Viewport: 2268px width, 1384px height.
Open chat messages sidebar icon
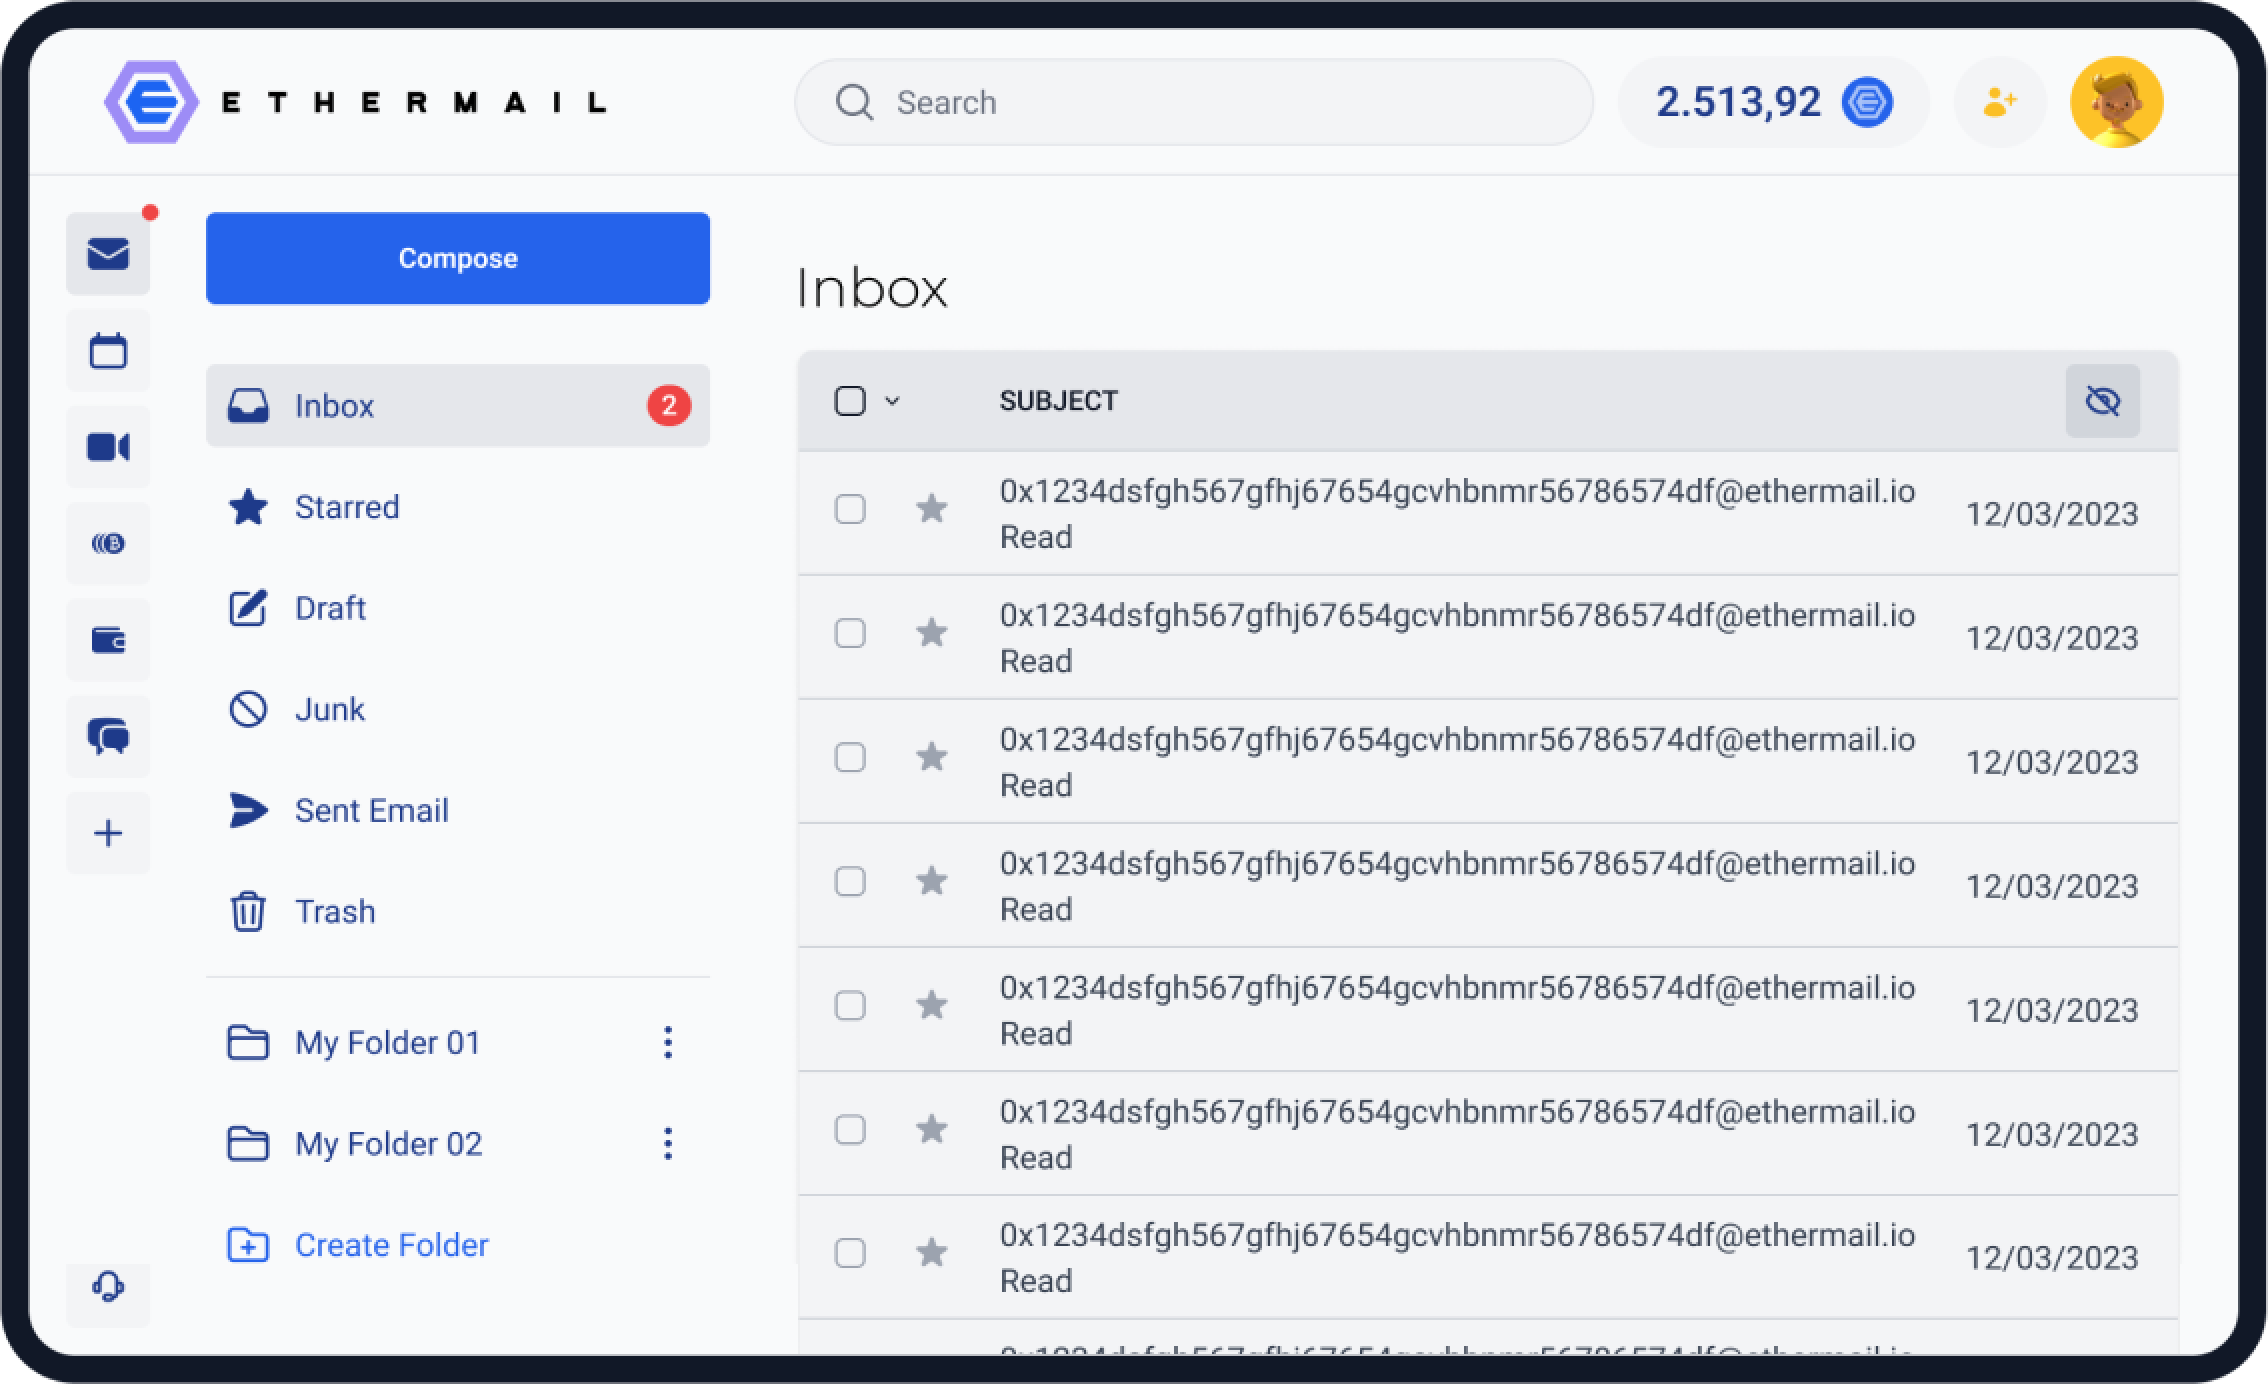click(x=108, y=737)
